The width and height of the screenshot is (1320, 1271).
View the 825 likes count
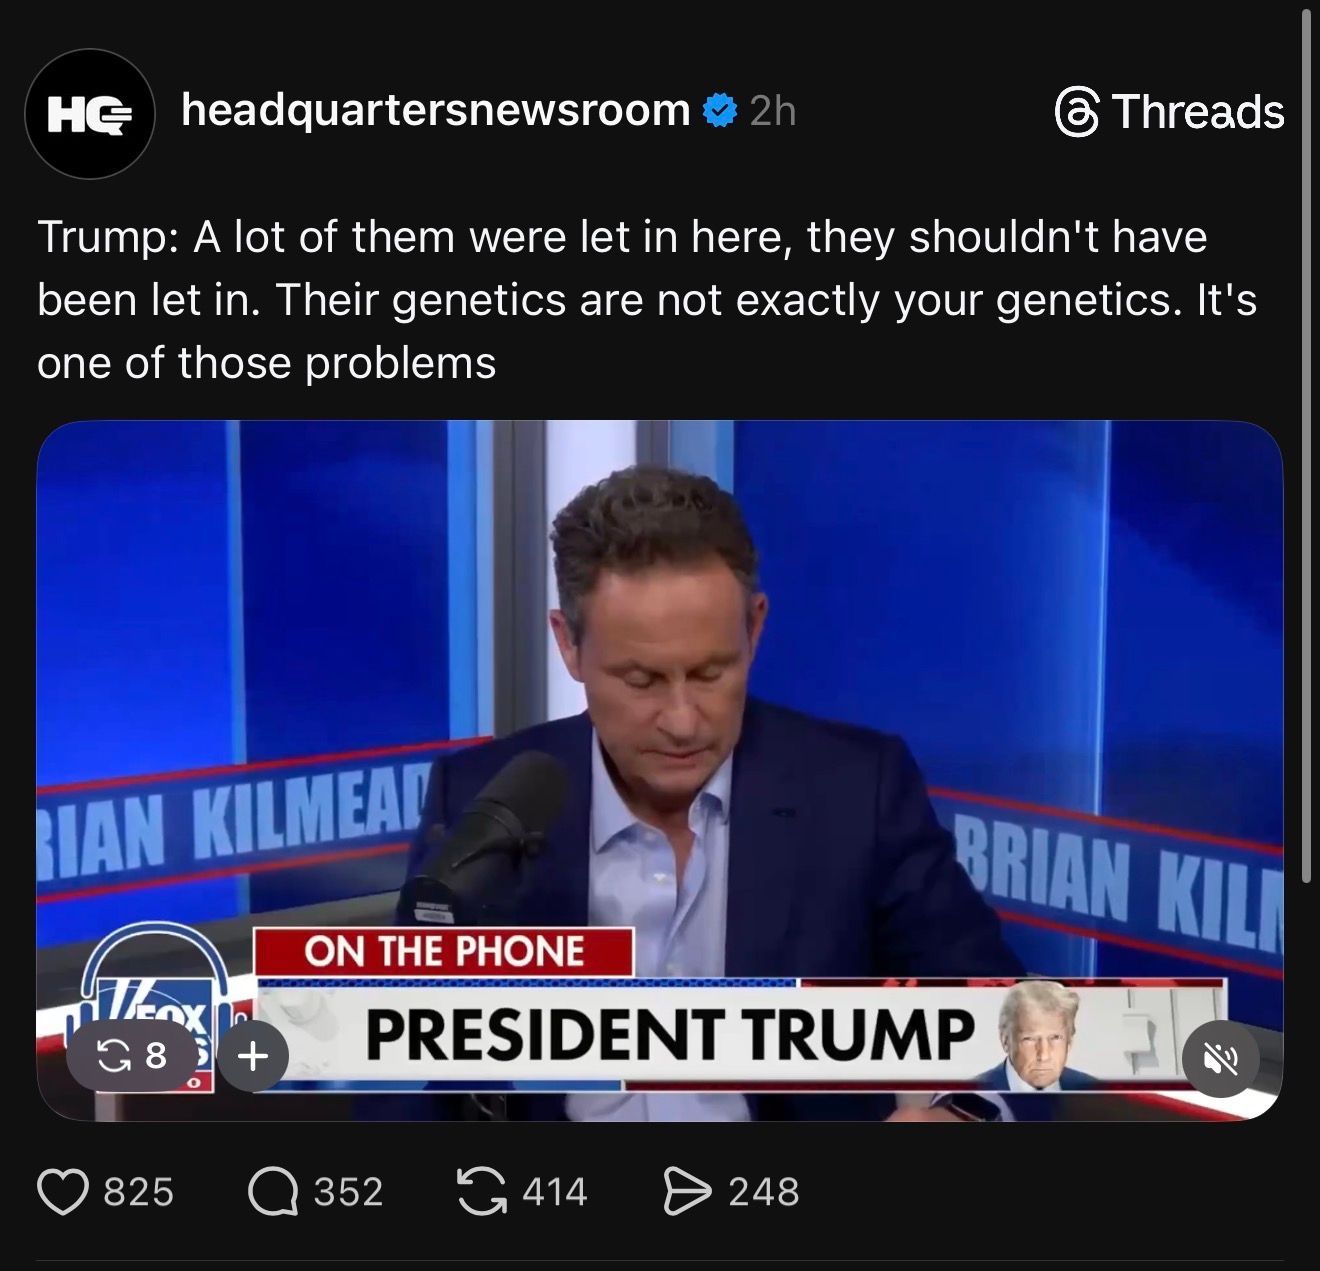[x=139, y=1192]
